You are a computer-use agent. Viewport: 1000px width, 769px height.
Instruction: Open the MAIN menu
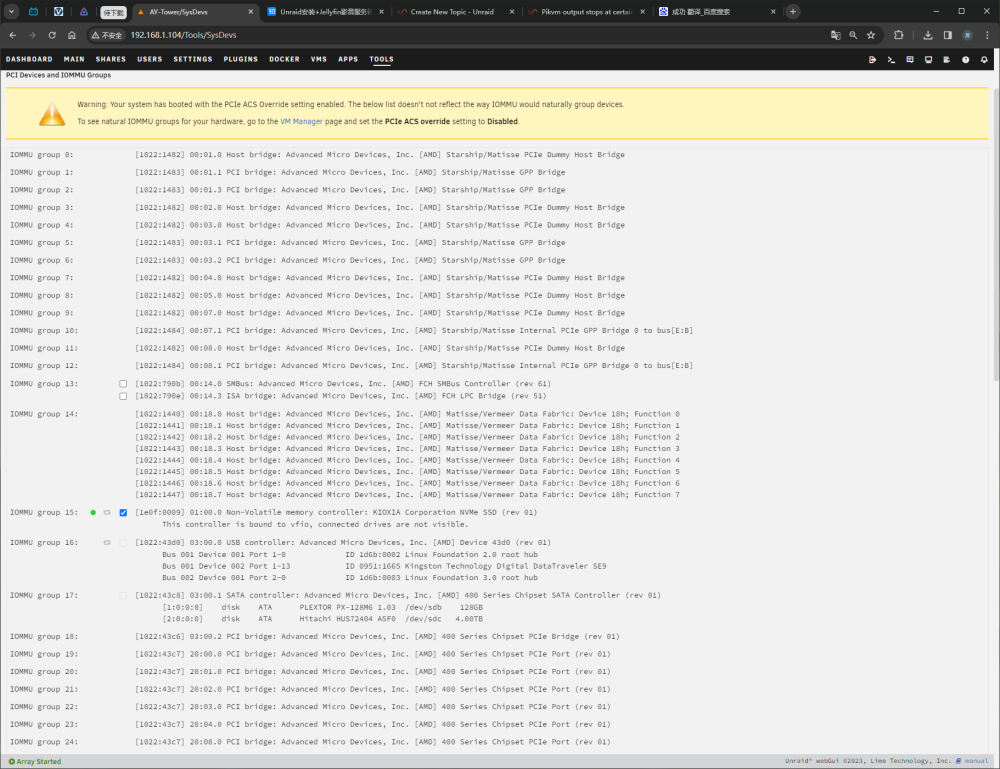point(74,59)
